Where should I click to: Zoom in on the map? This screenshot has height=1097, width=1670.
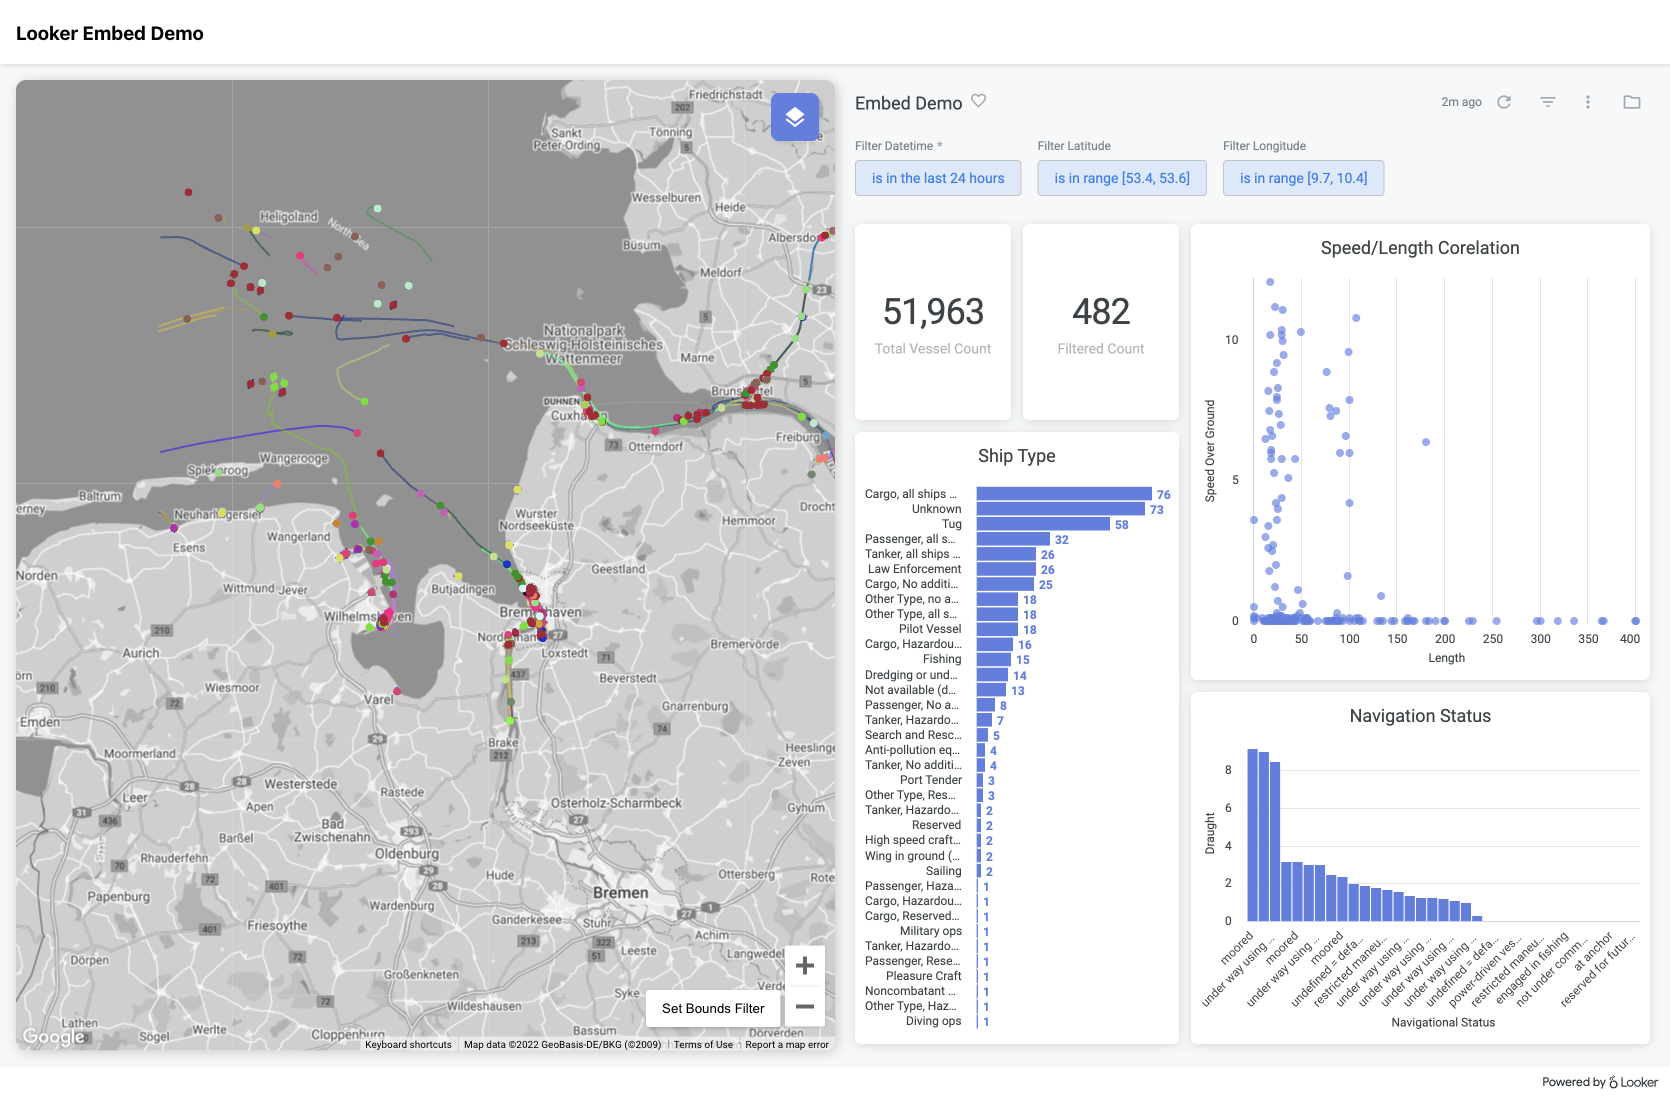pos(804,965)
